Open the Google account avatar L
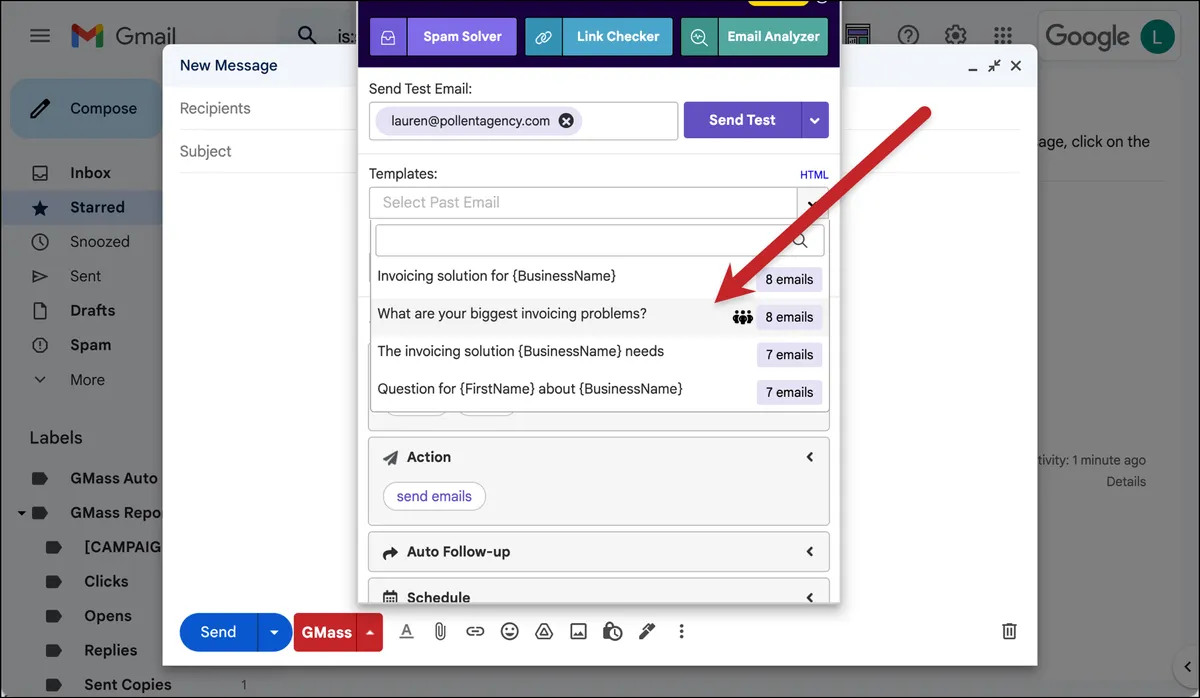 click(x=1158, y=37)
